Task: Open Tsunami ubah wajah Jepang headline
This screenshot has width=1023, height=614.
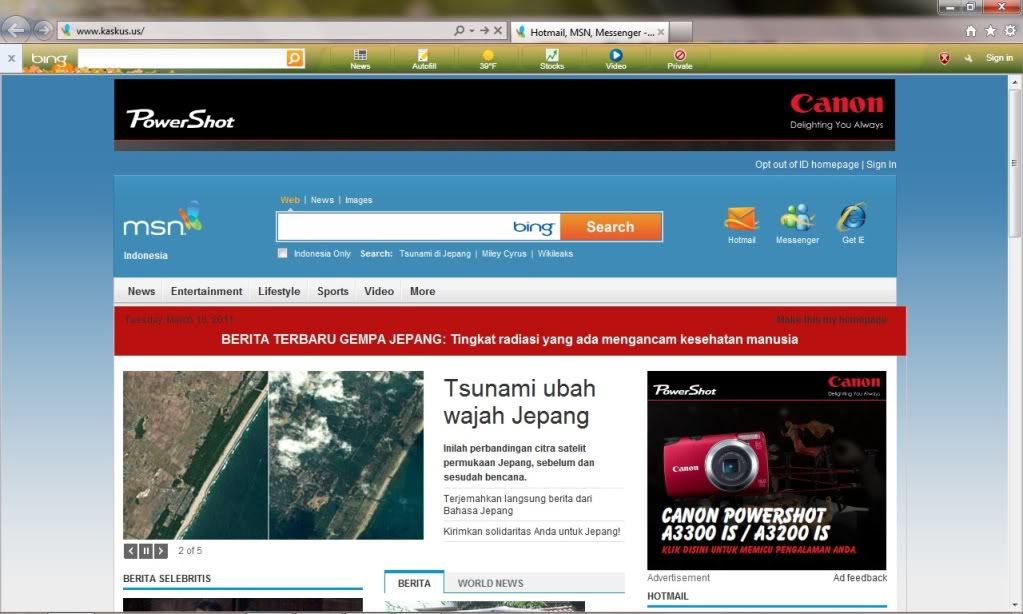Action: (519, 402)
